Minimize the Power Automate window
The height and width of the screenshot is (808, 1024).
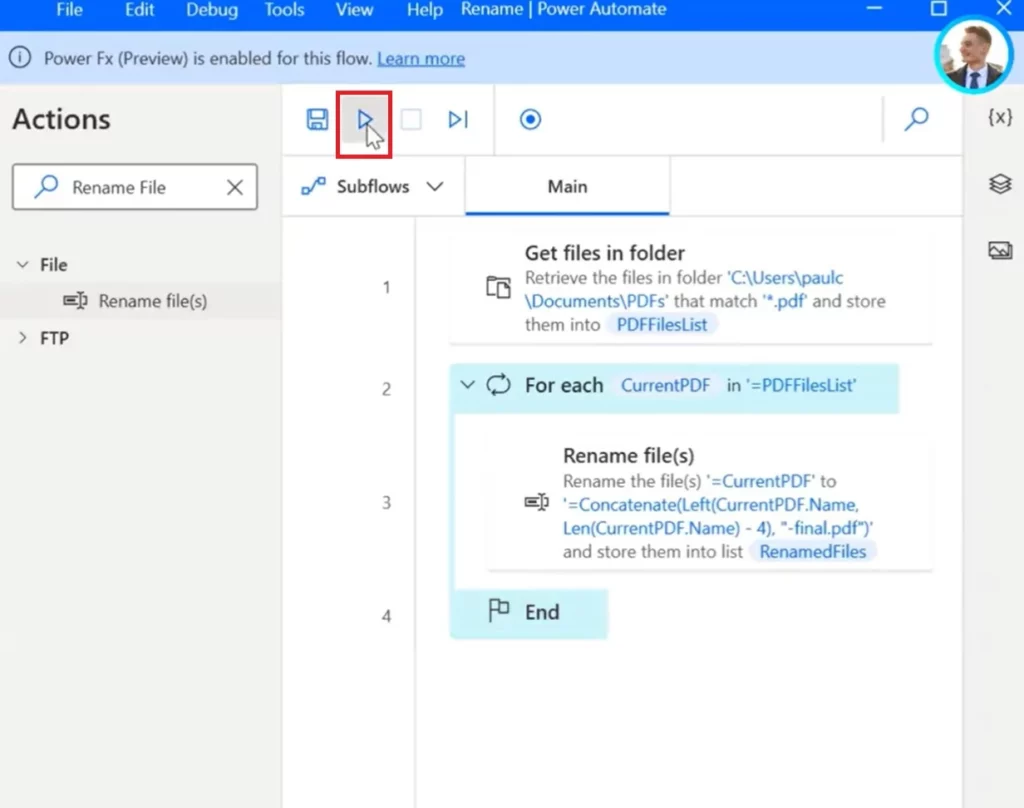pos(874,8)
